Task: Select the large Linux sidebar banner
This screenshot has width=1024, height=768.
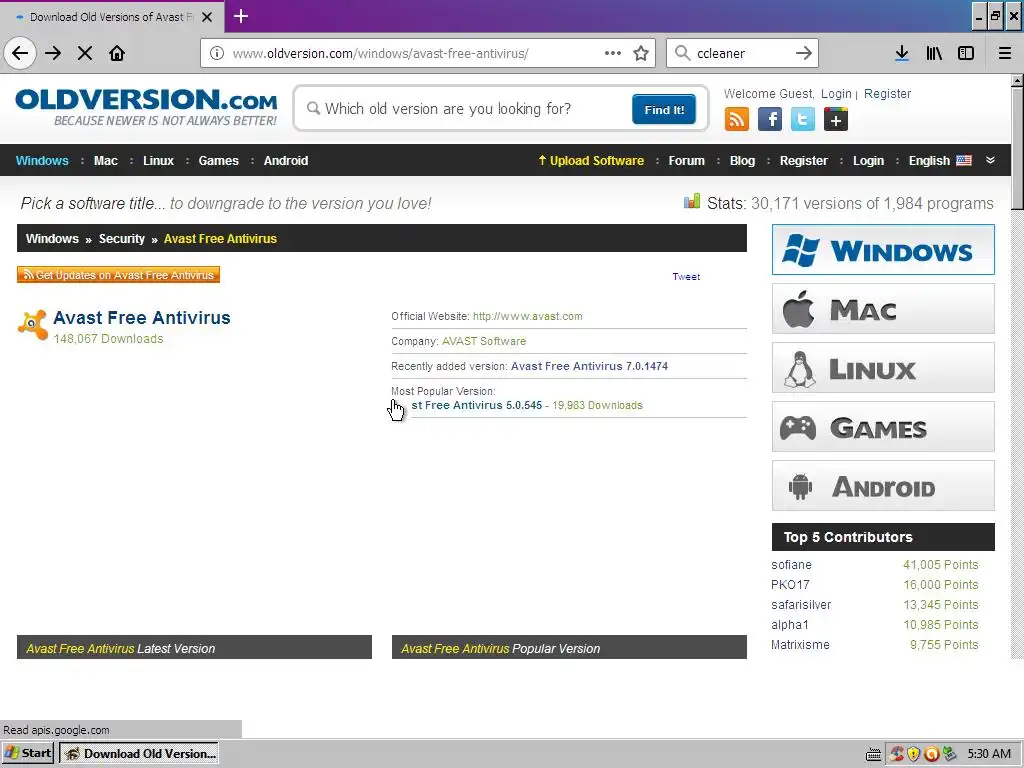Action: point(883,368)
